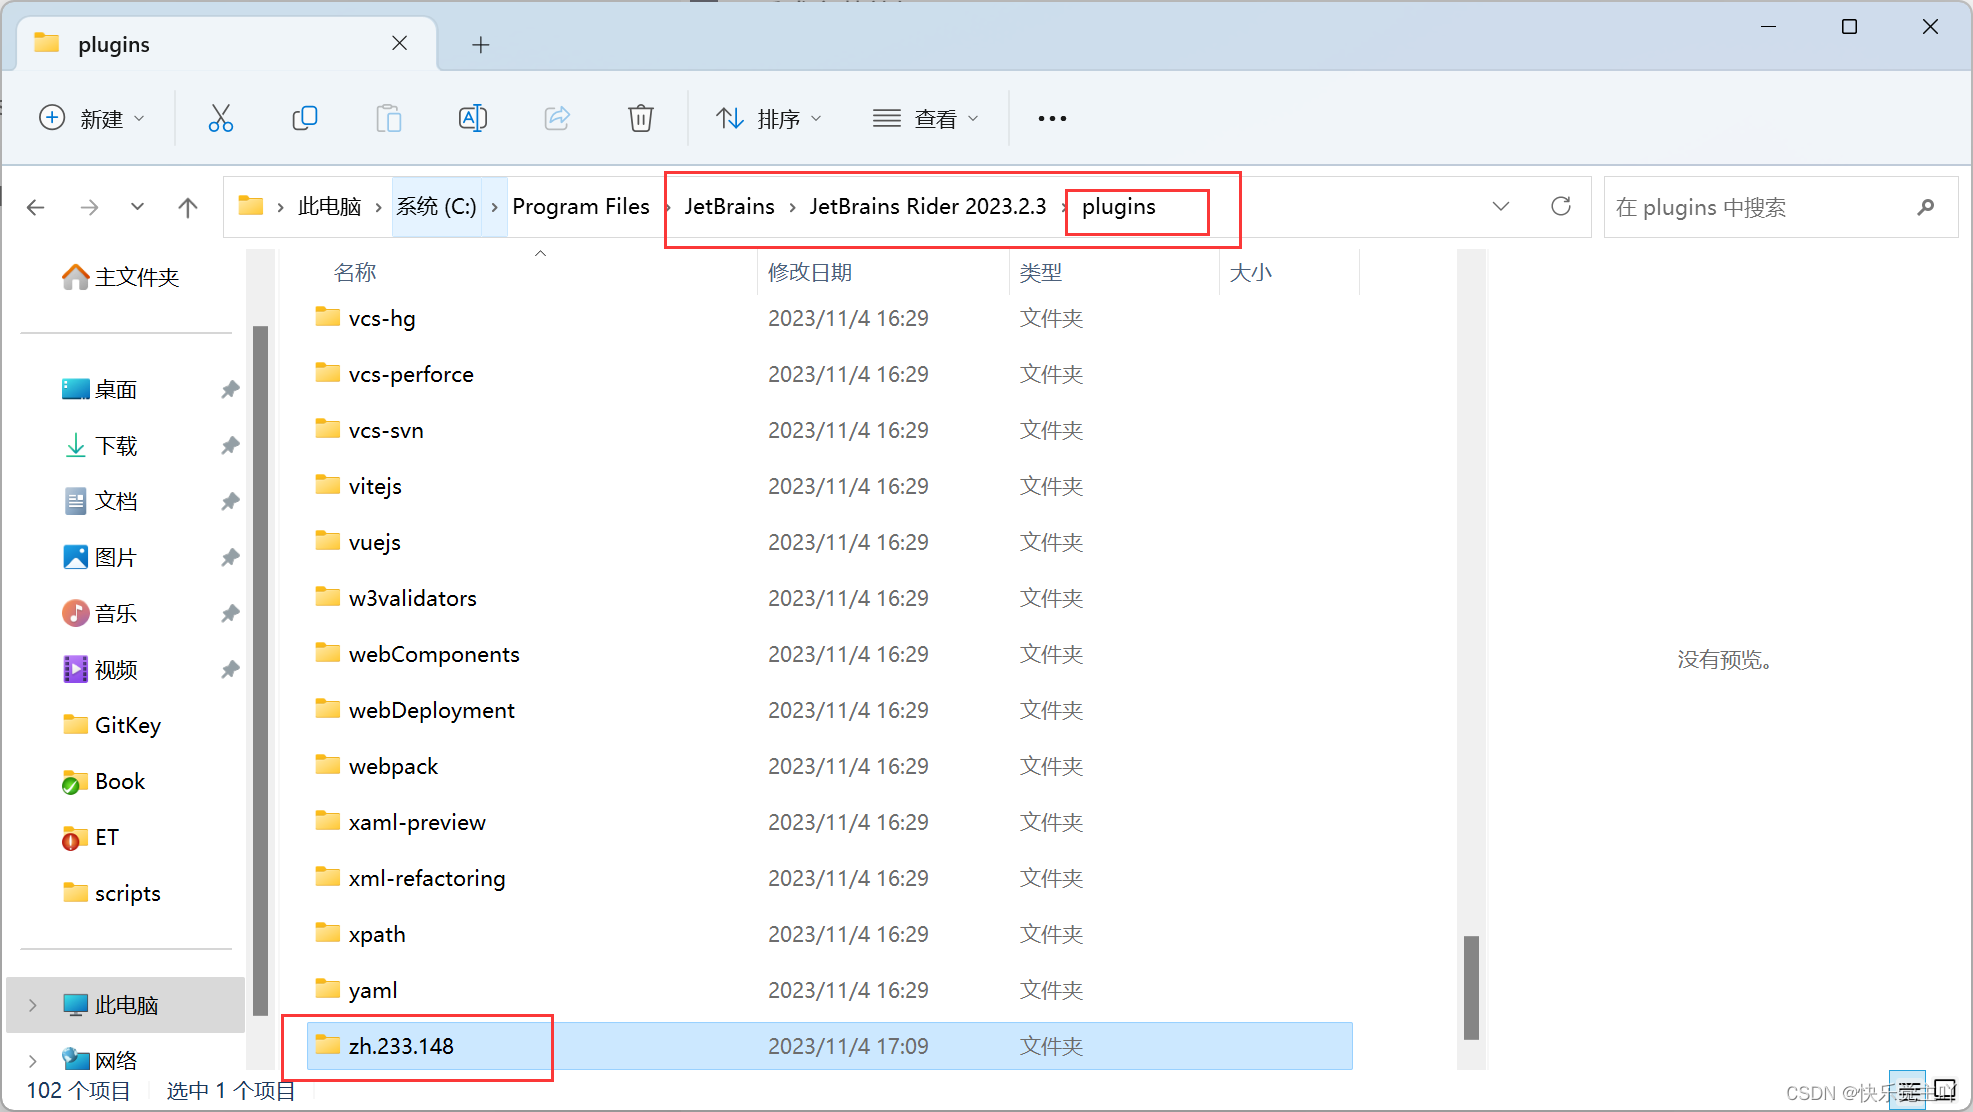1973x1112 pixels.
Task: Open 桌面 in navigation pane
Action: [x=101, y=389]
